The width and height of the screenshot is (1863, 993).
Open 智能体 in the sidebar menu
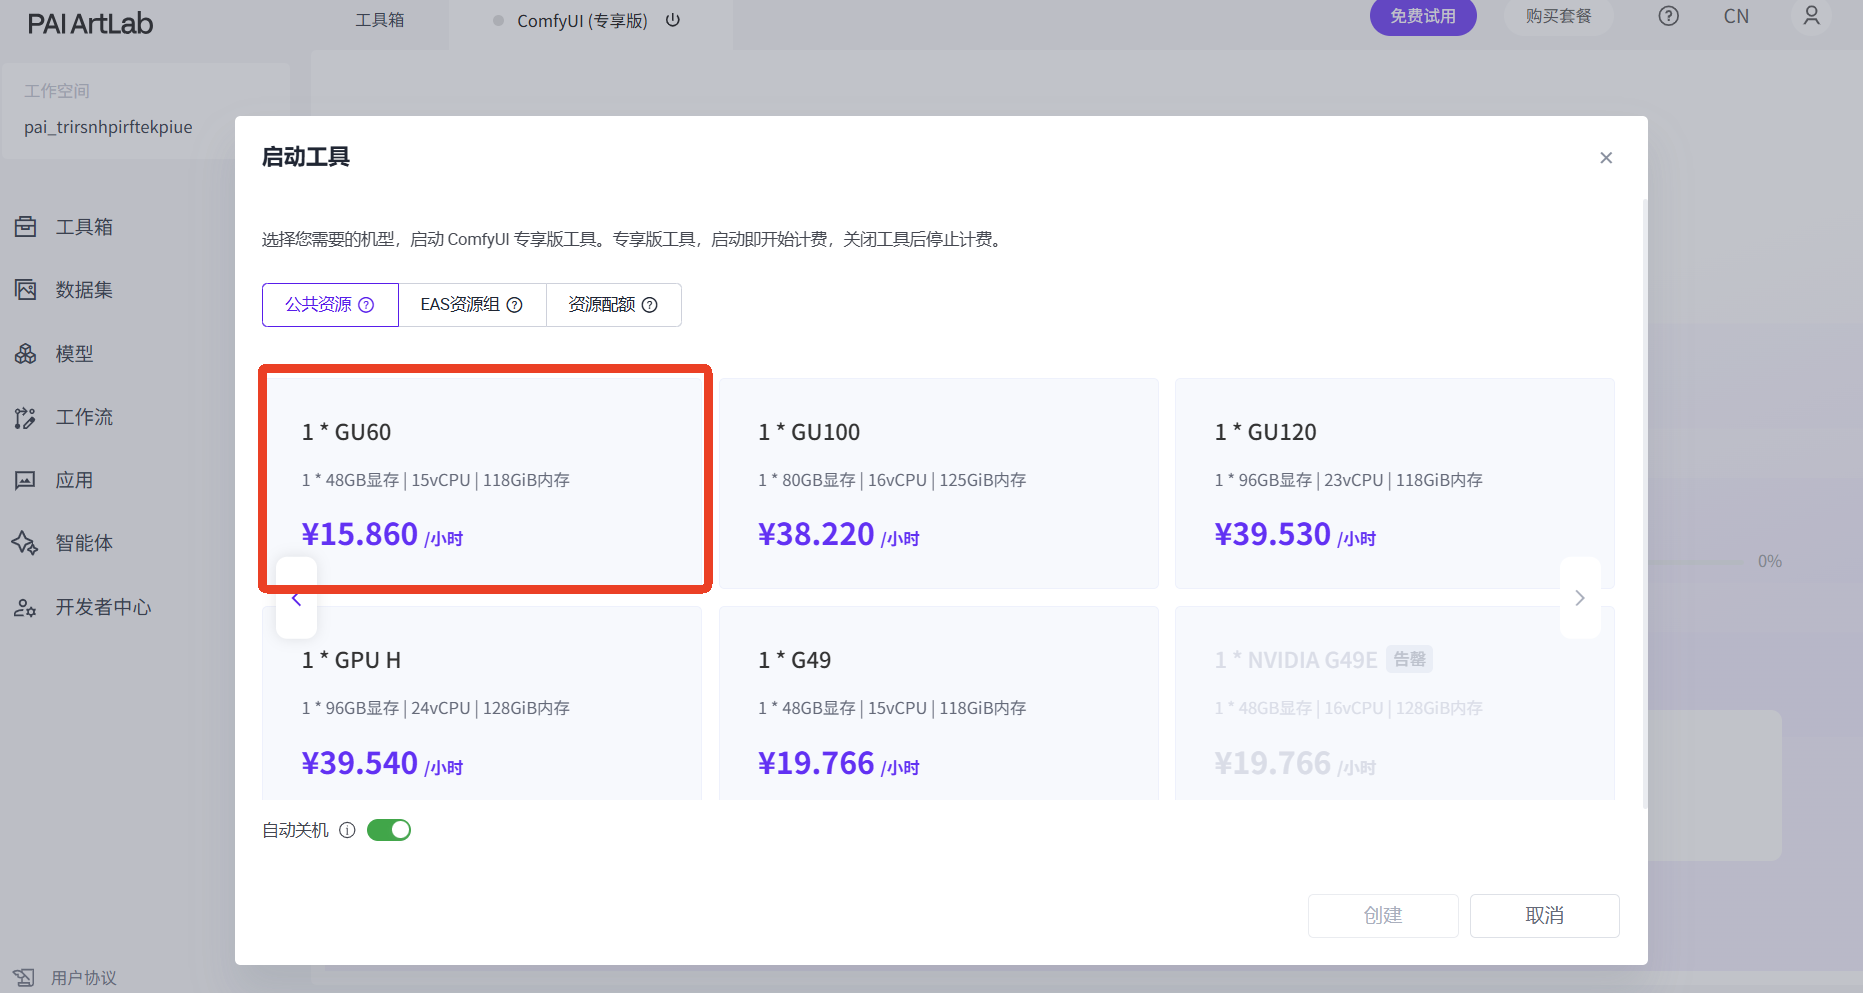point(84,543)
